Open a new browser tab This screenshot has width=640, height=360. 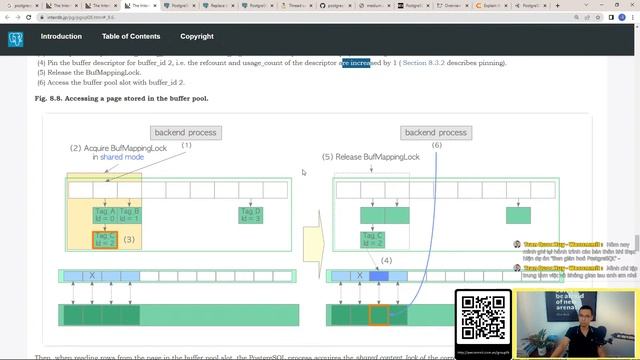[558, 6]
